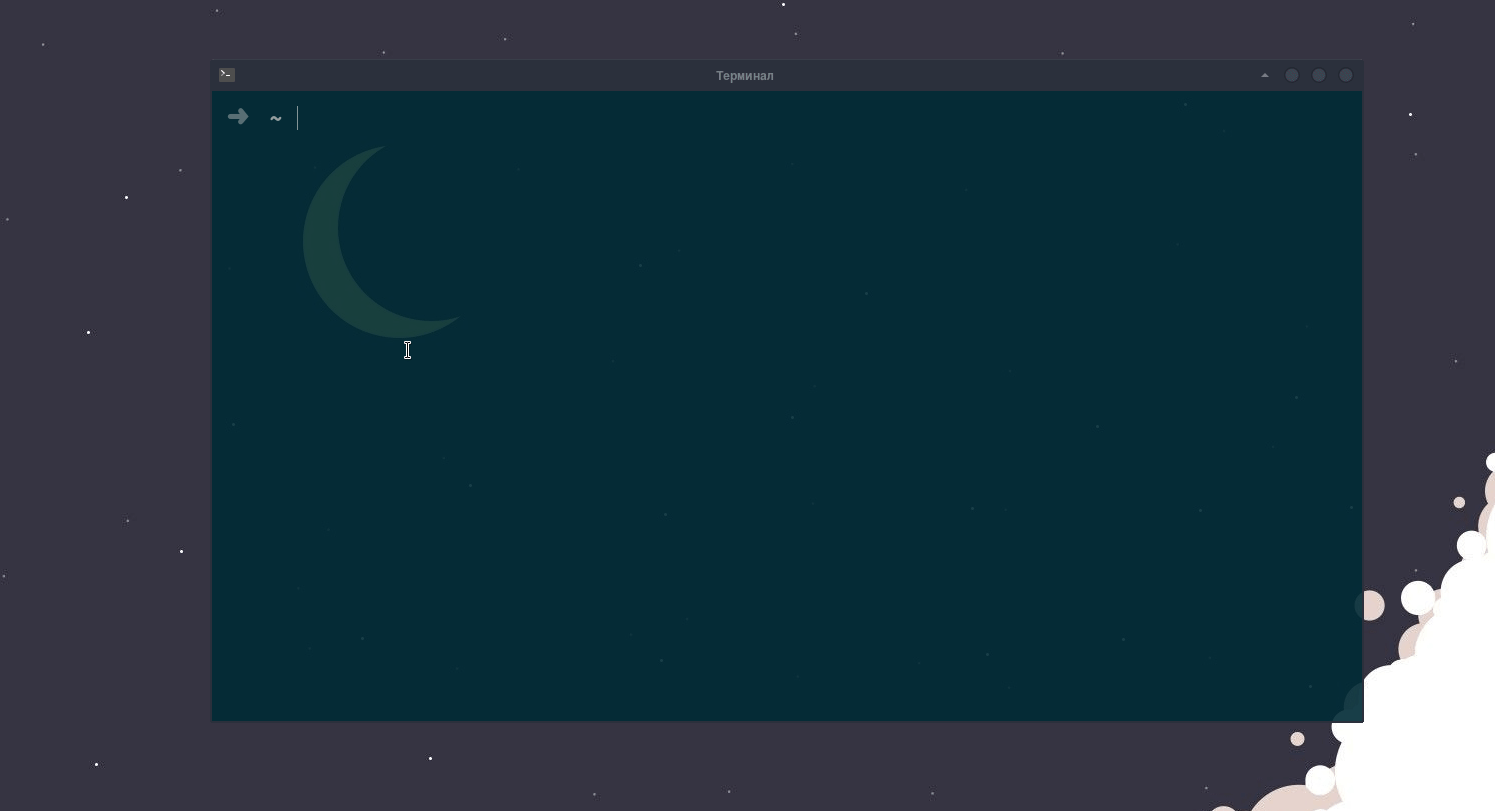Minimize the Терминал window
The image size is (1495, 811).
[1292, 75]
